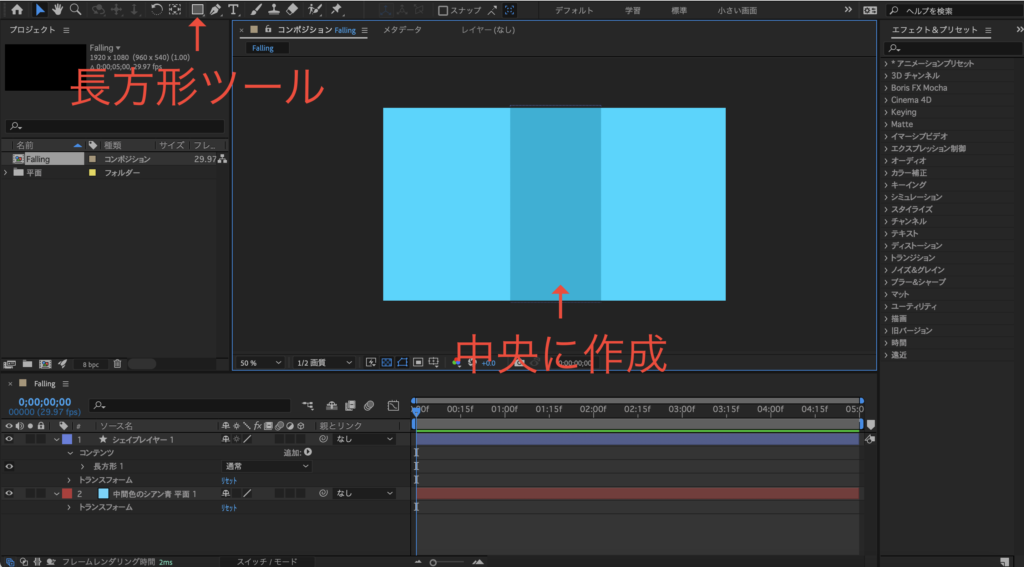The height and width of the screenshot is (567, 1024).
Task: Select the Eraser tool
Action: (x=292, y=10)
